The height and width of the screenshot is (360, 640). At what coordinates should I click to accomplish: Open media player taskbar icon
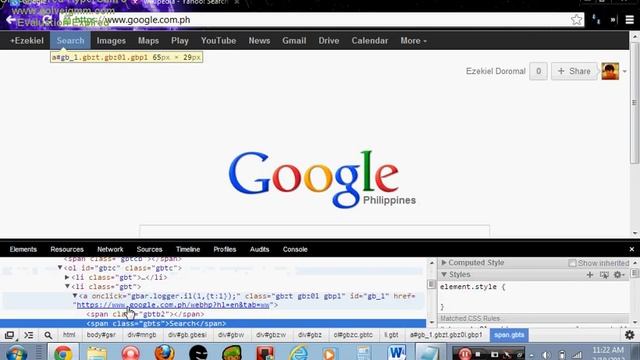(x=330, y=353)
